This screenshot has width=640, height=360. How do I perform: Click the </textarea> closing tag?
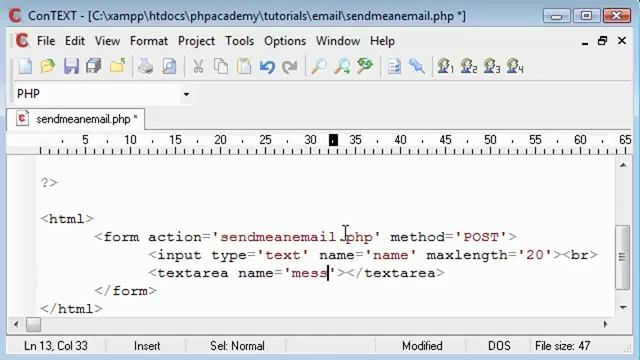coord(395,273)
